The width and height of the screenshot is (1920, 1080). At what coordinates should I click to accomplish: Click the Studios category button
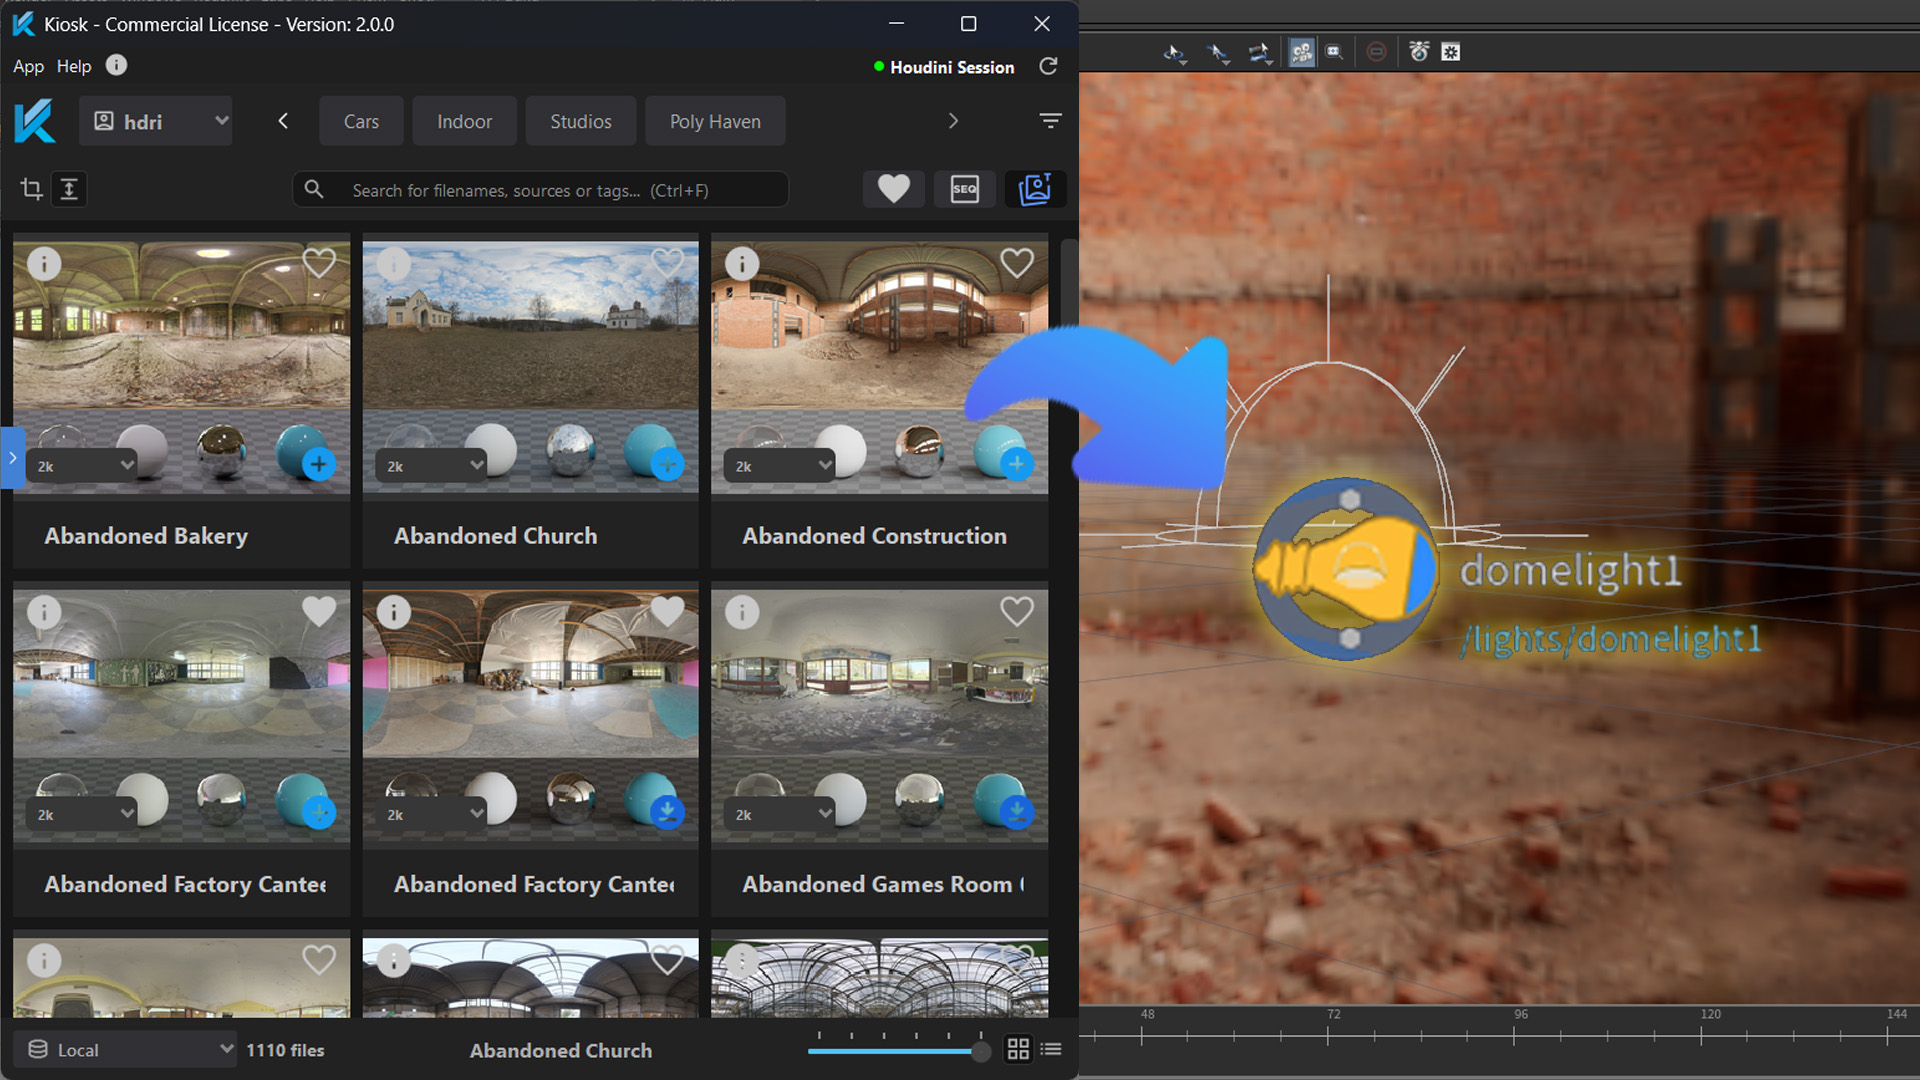(580, 121)
